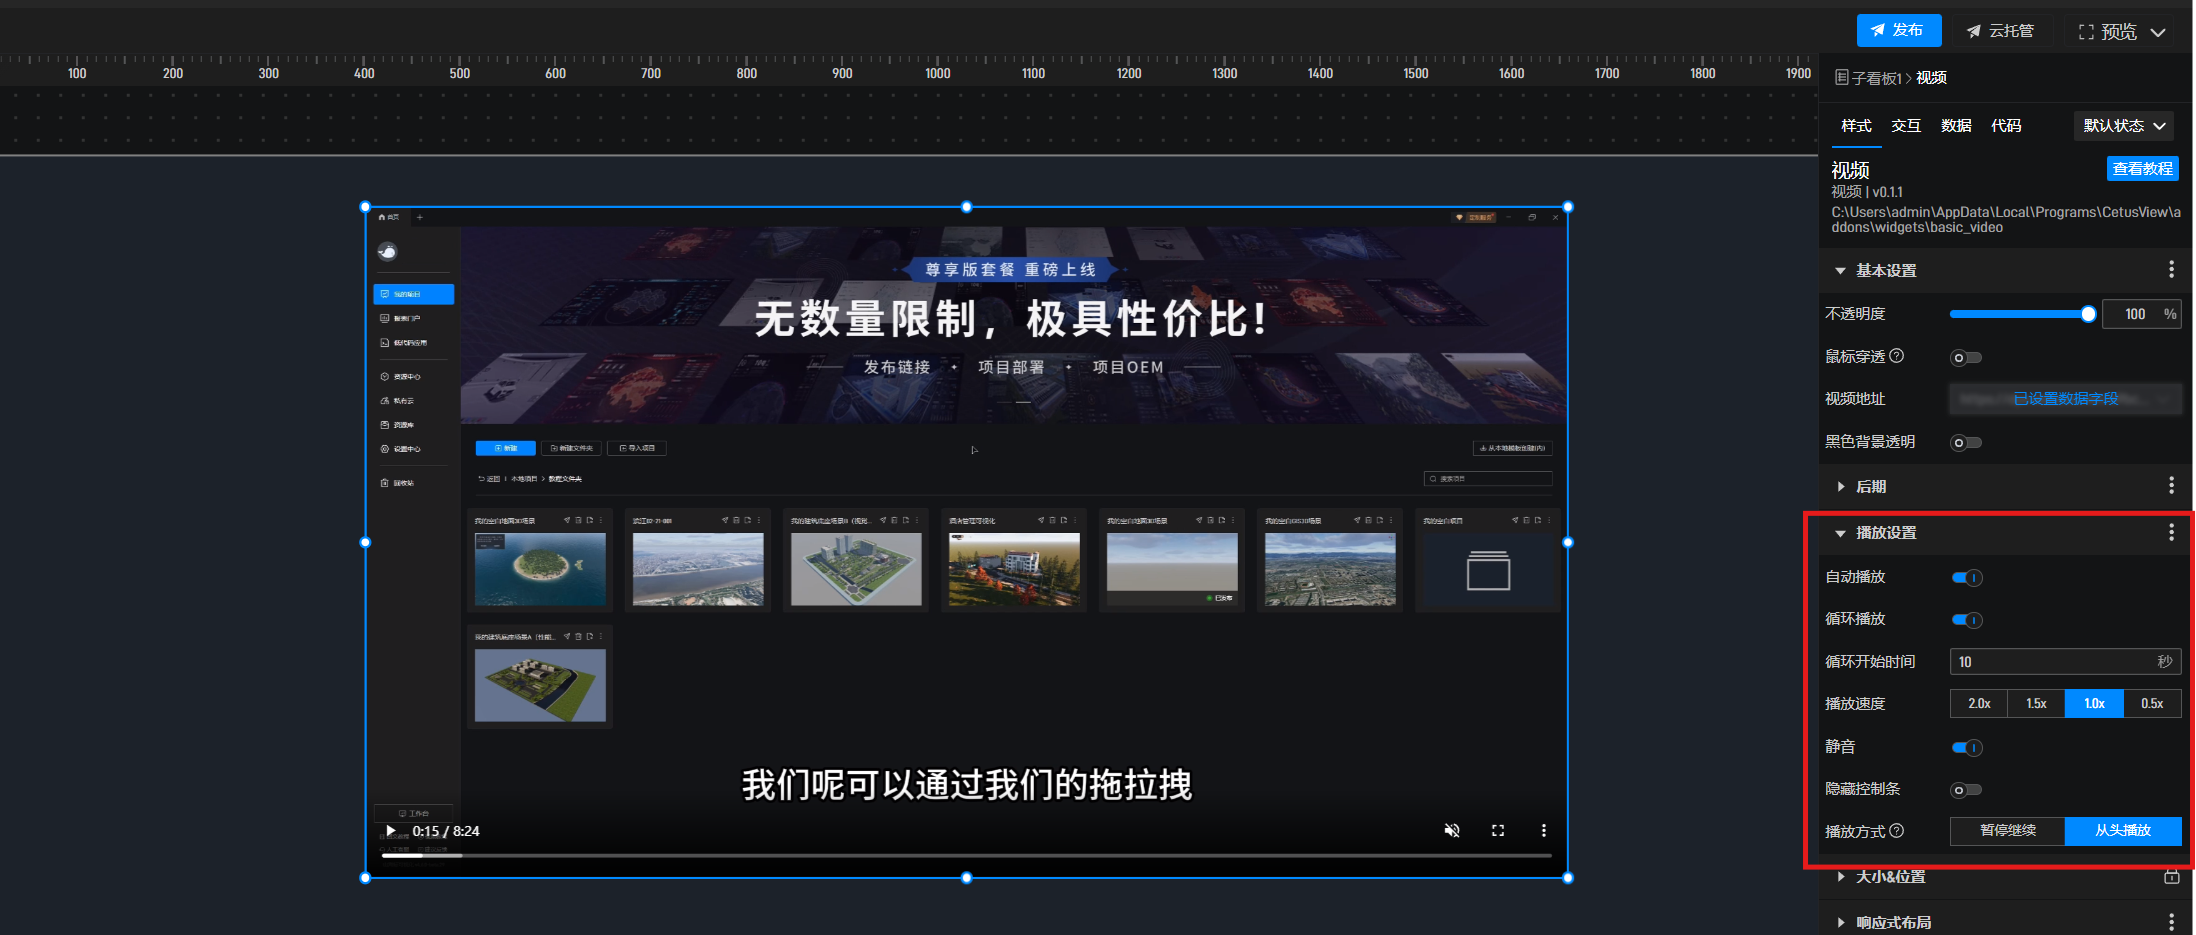Click the video fullscreen icon
2196x935 pixels.
1498,831
